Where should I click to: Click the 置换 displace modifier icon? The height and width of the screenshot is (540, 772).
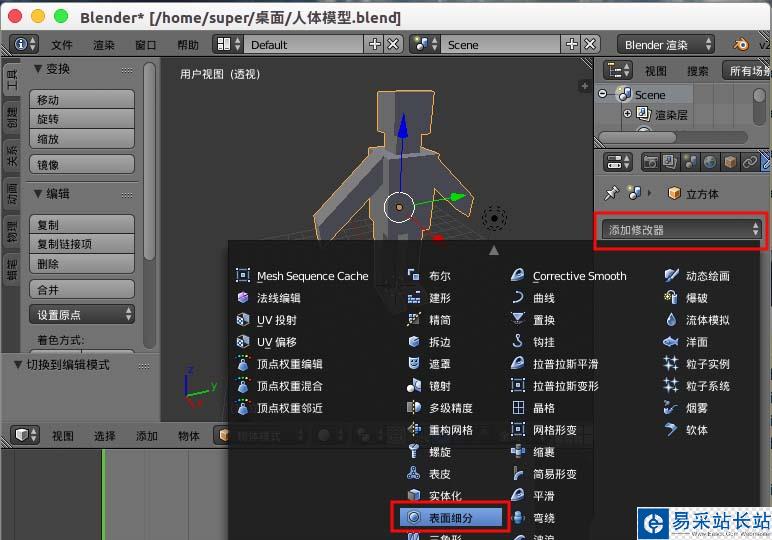pos(518,319)
